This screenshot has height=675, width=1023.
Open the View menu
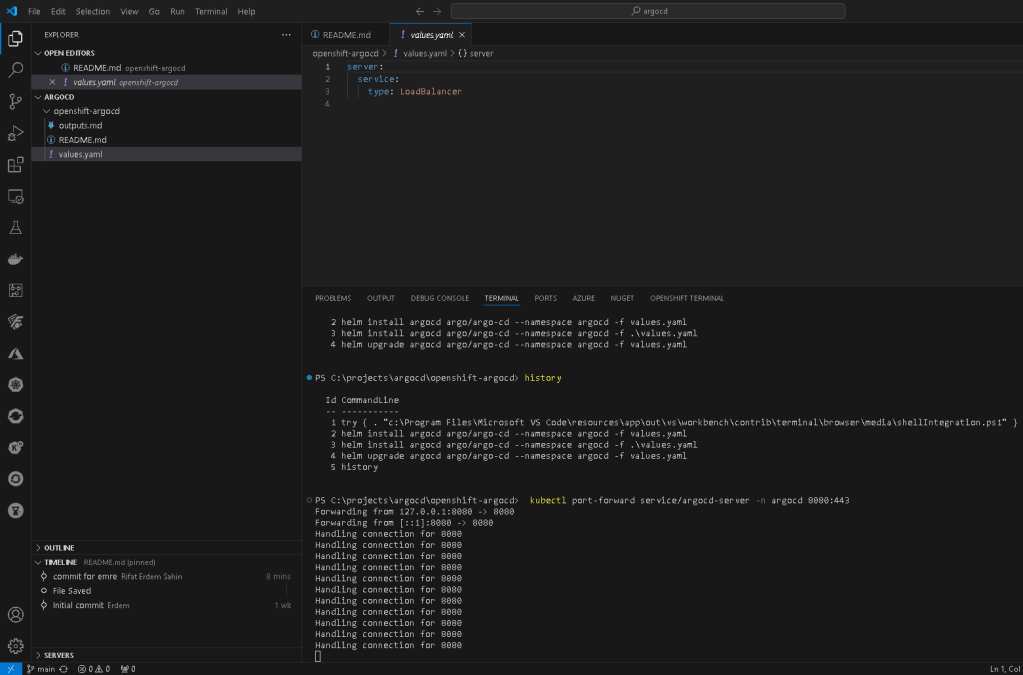coord(129,11)
